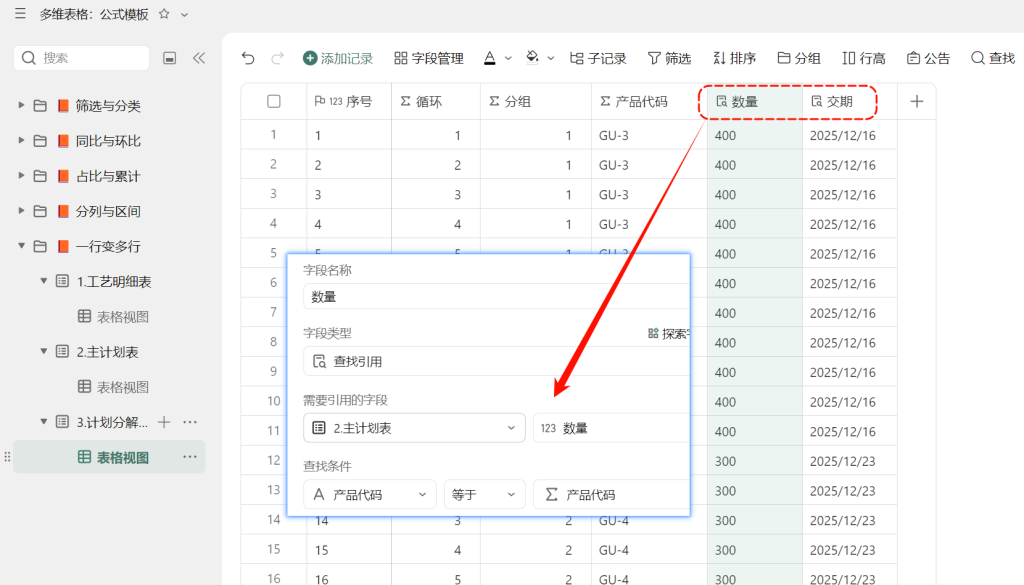The width and height of the screenshot is (1024, 585).
Task: Collapse the 1.工艺明细表 tree node
Action: (44, 281)
